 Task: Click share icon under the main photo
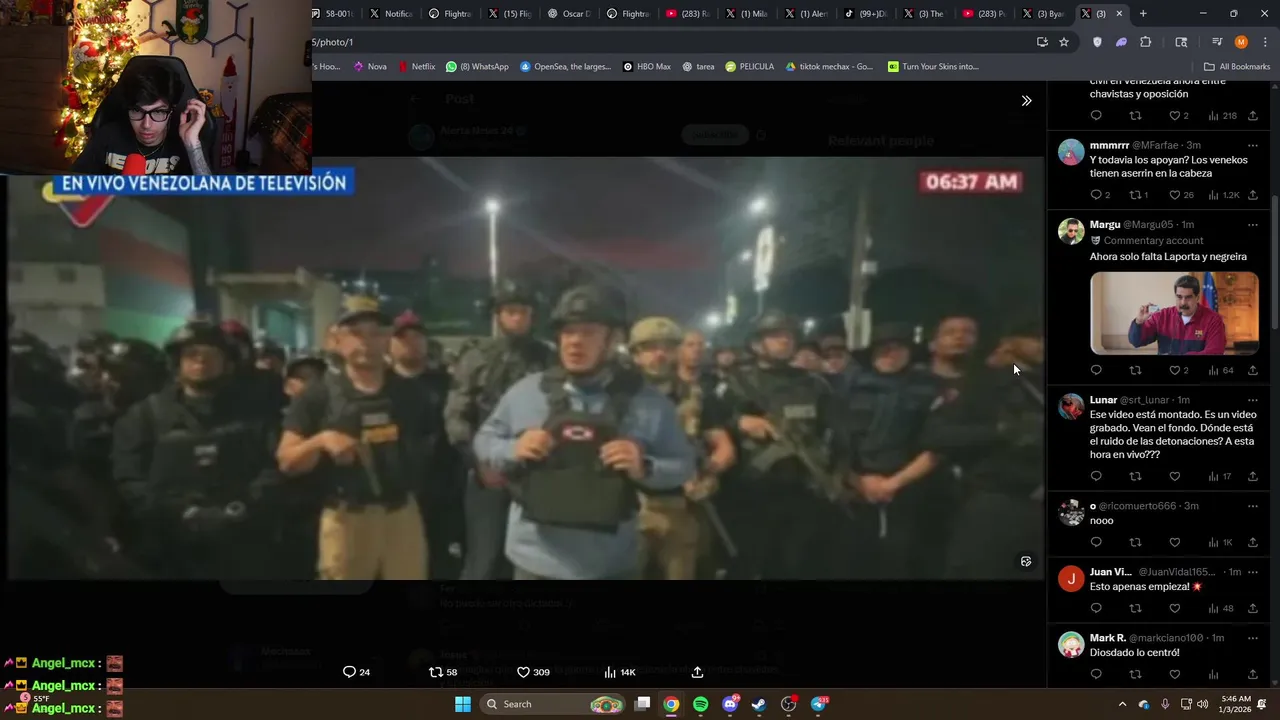697,672
